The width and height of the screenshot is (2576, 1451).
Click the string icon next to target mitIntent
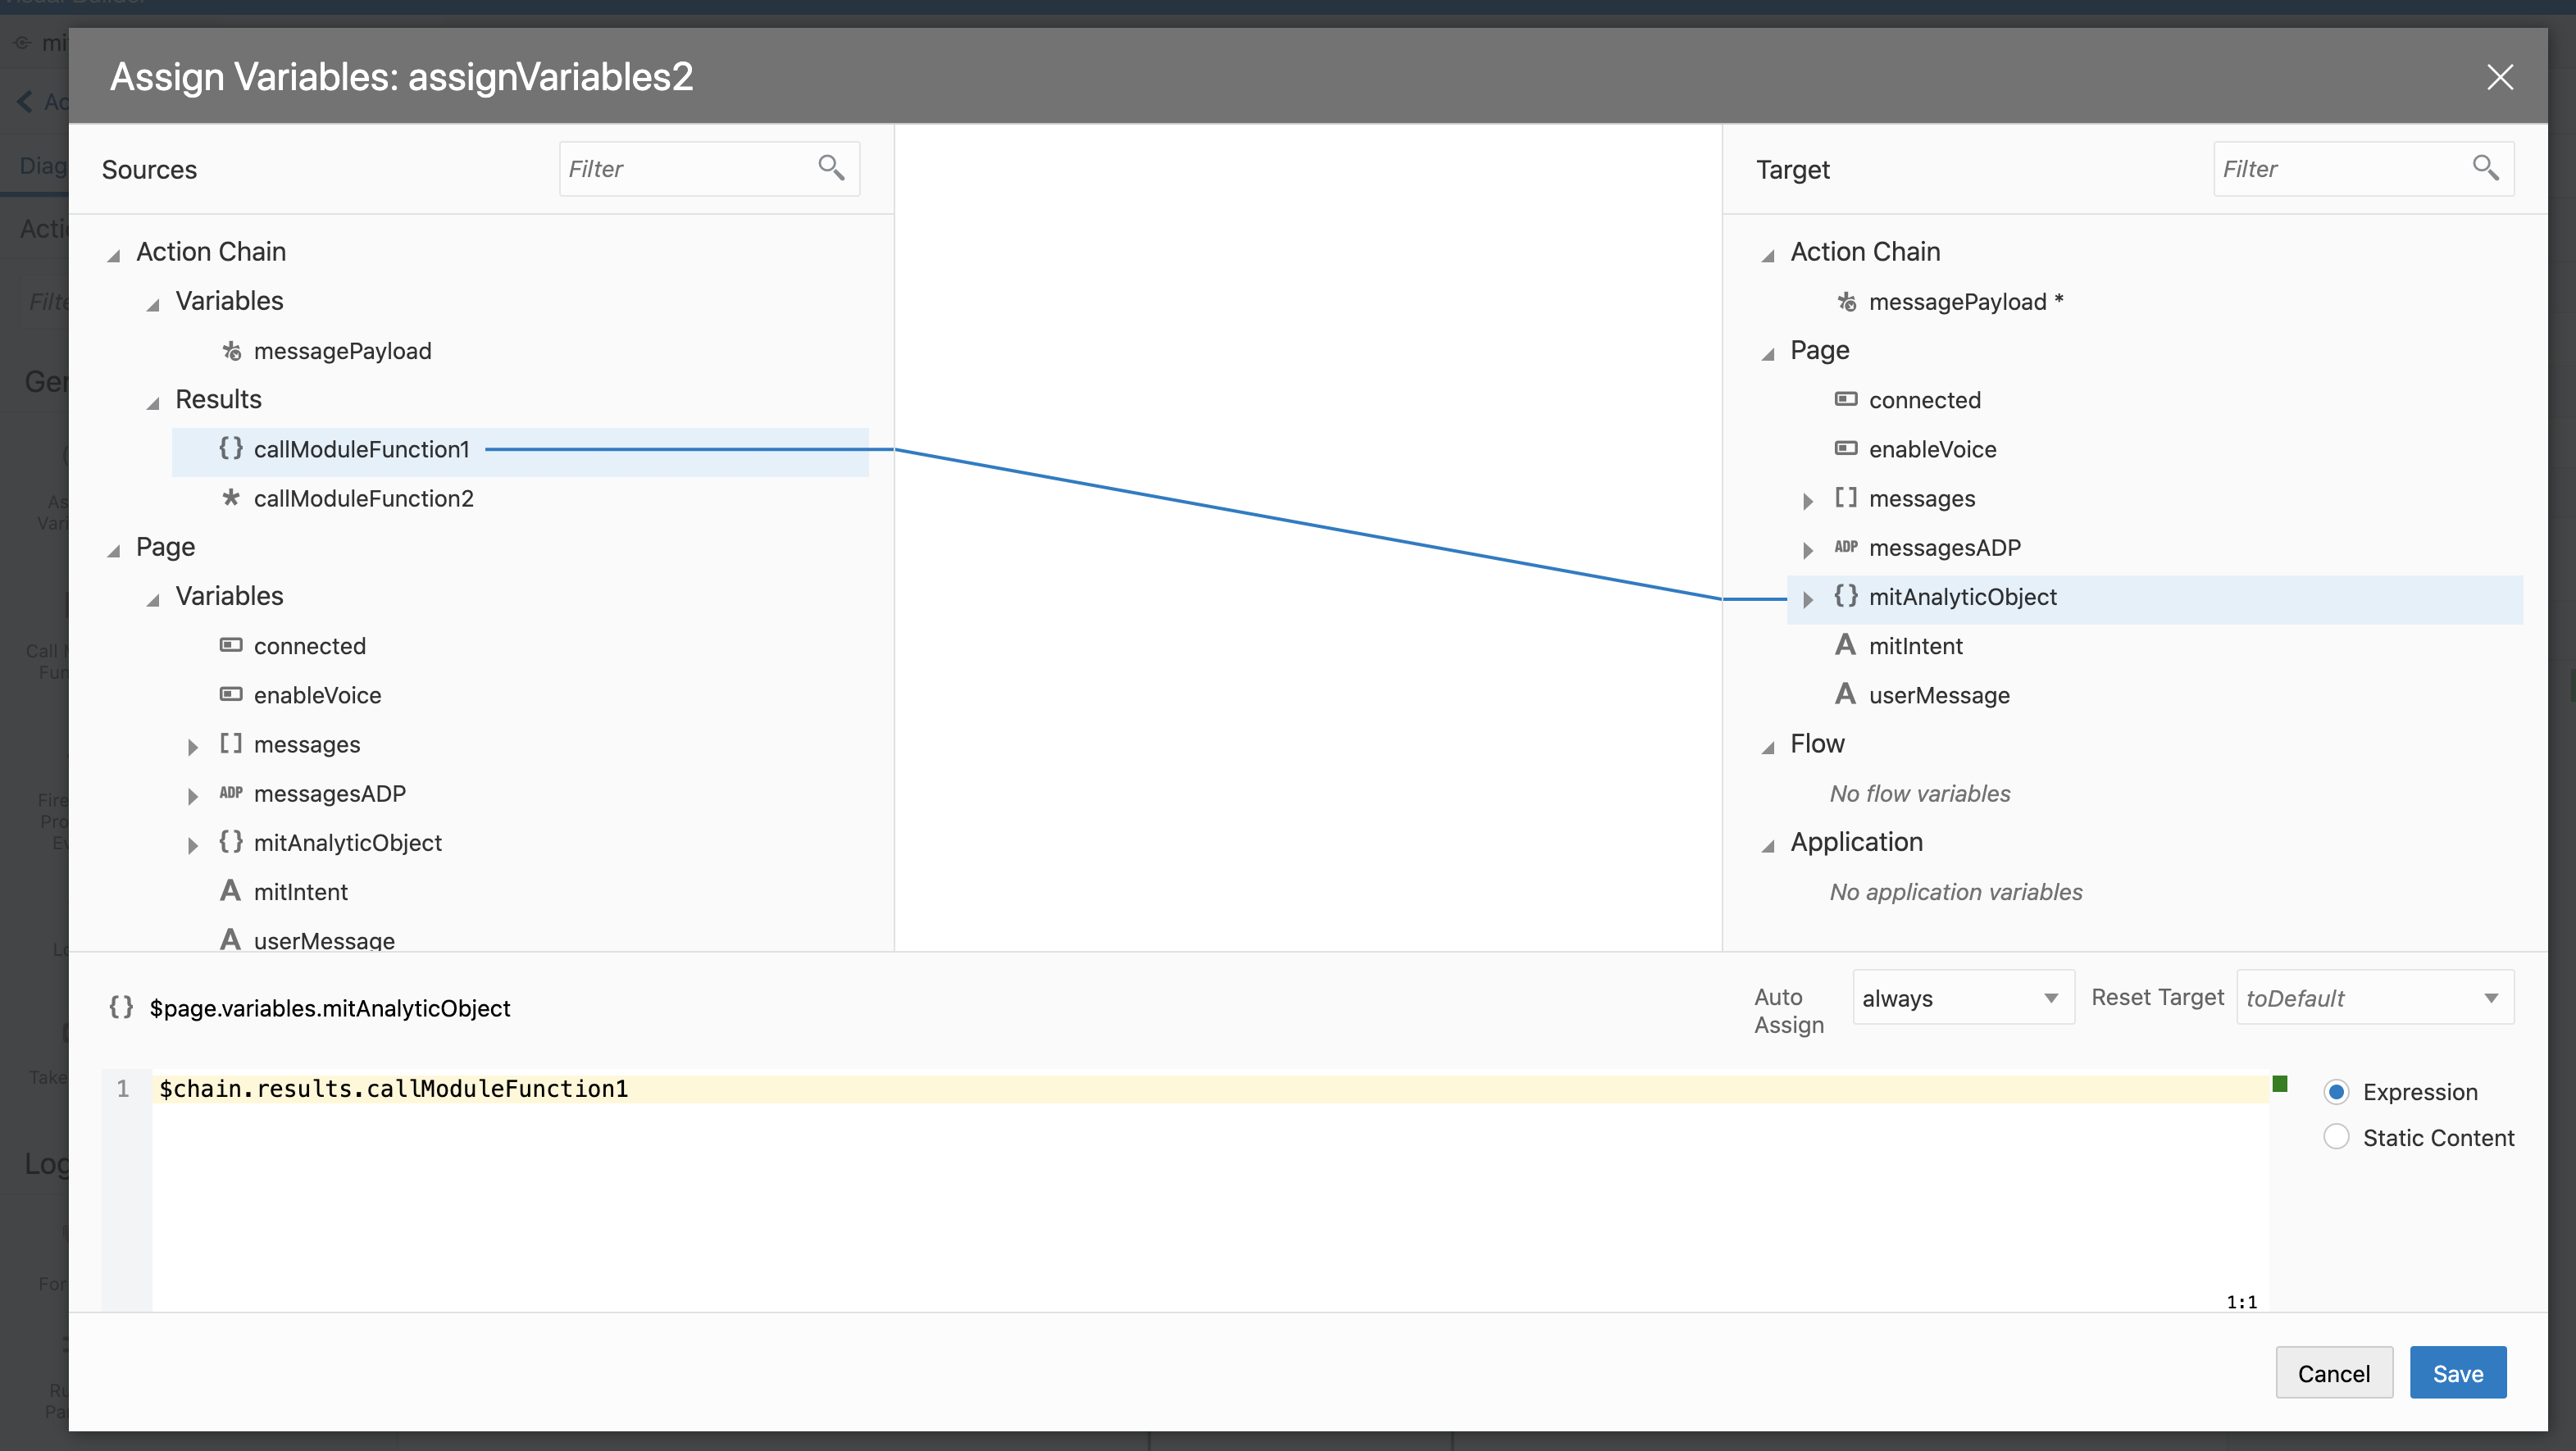click(1845, 645)
